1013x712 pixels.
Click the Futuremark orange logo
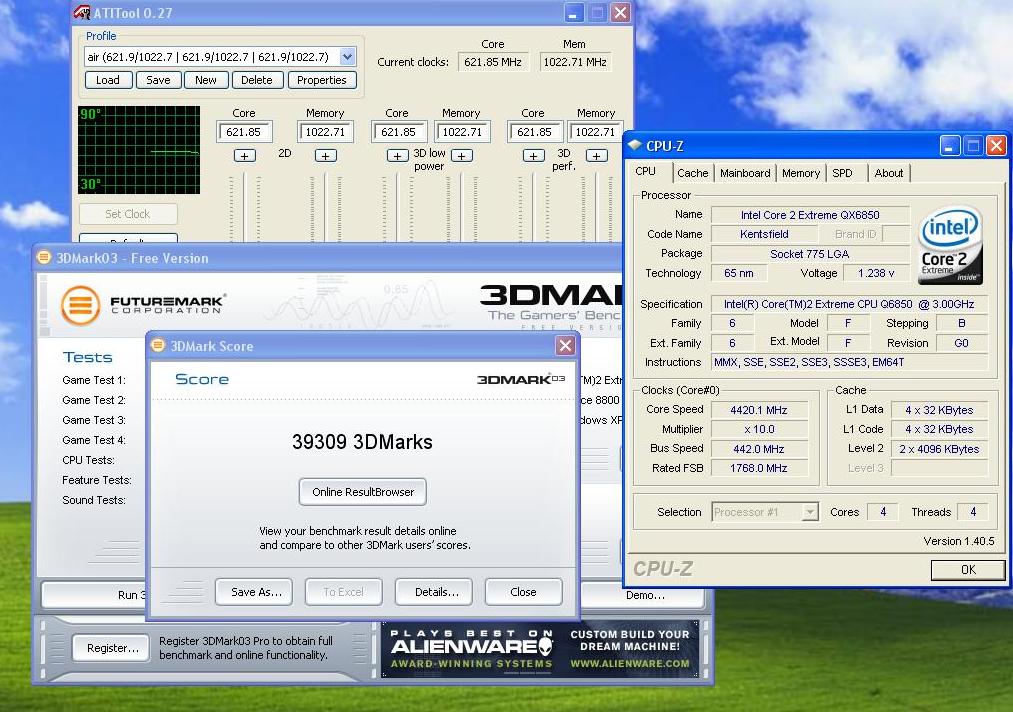[81, 305]
